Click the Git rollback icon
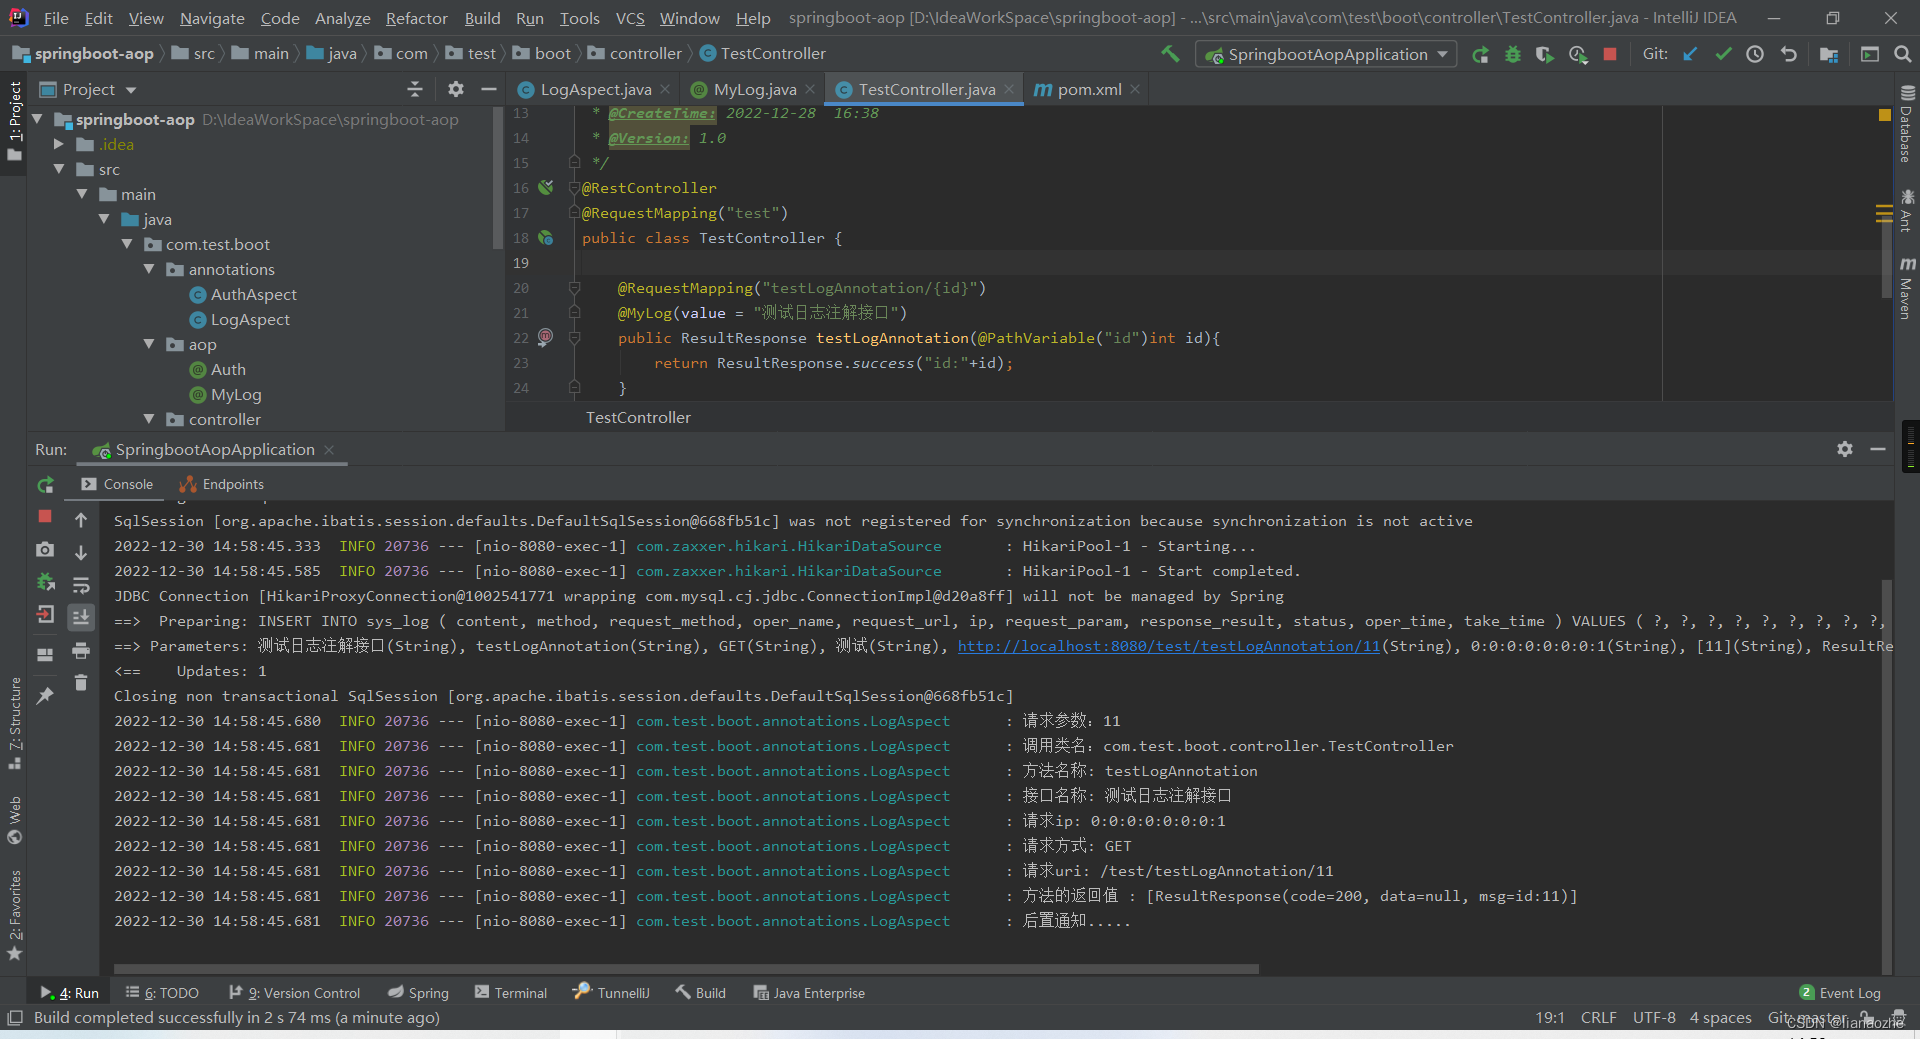This screenshot has width=1920, height=1039. 1789,54
